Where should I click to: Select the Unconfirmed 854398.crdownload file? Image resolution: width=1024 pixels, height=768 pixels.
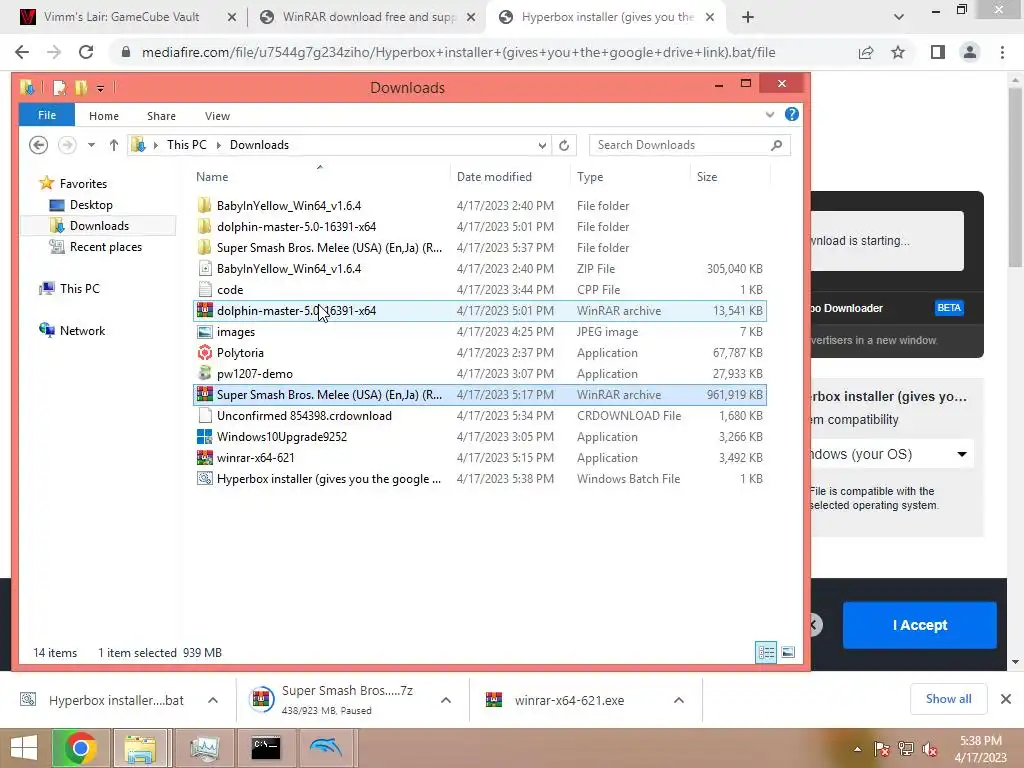479,415
